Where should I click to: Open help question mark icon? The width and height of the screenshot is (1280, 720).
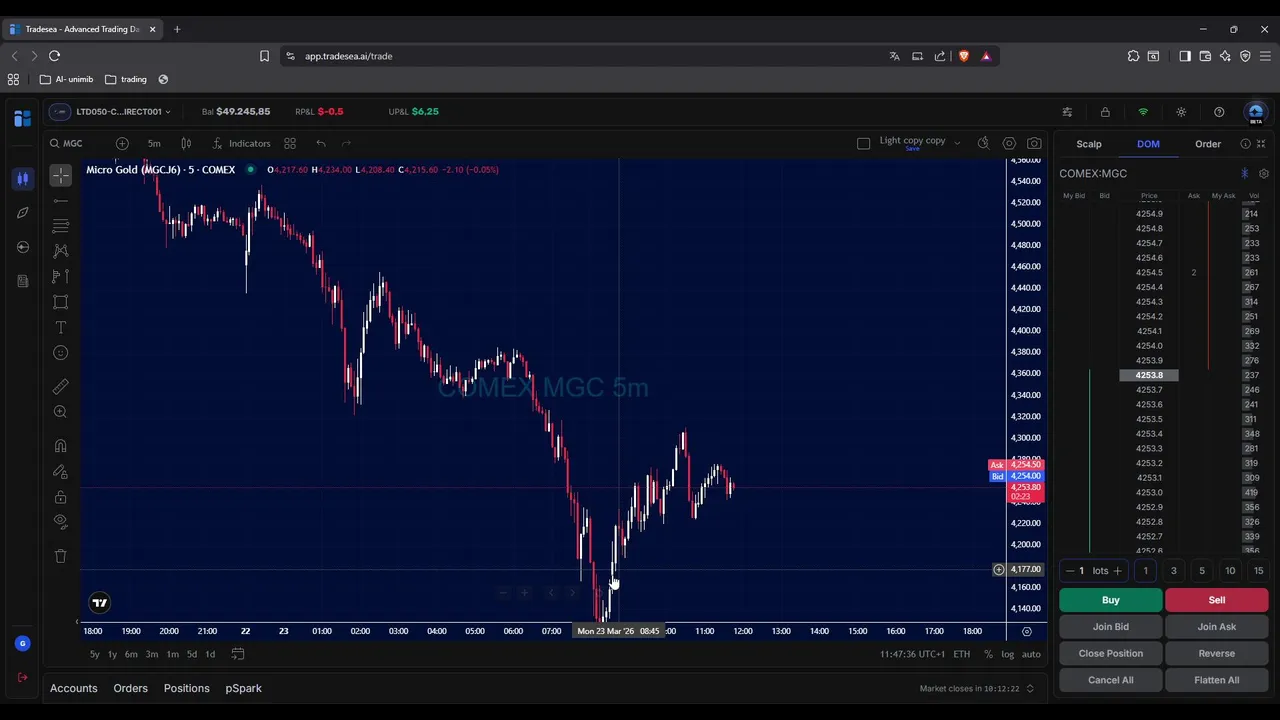1219,112
